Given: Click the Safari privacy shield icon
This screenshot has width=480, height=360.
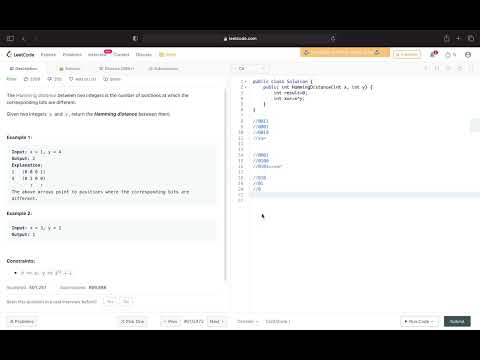Looking at the screenshot, I should click(135, 38).
